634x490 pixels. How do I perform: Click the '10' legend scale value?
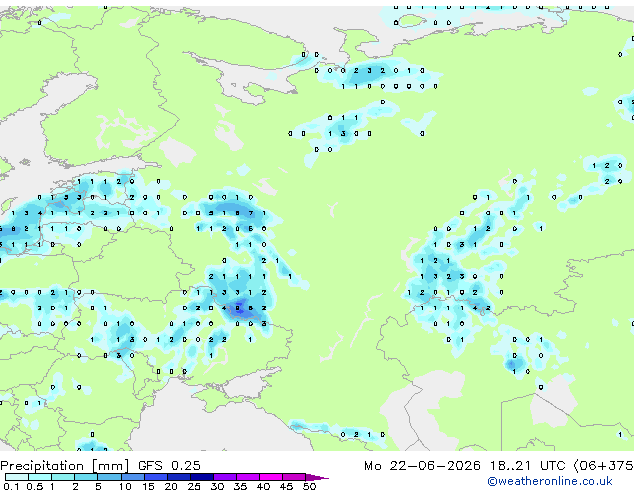click(125, 486)
